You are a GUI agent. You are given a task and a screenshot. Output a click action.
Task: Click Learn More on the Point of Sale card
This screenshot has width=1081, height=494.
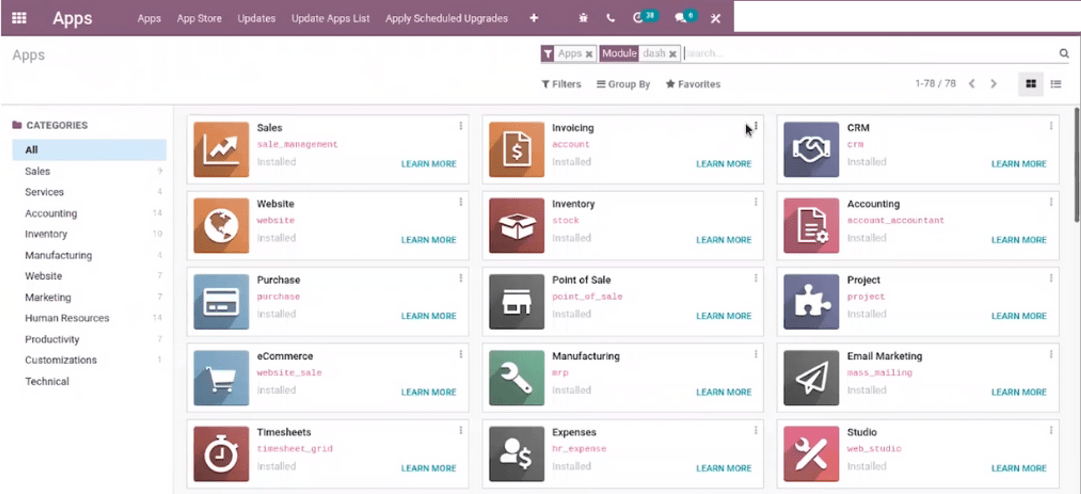coord(724,316)
